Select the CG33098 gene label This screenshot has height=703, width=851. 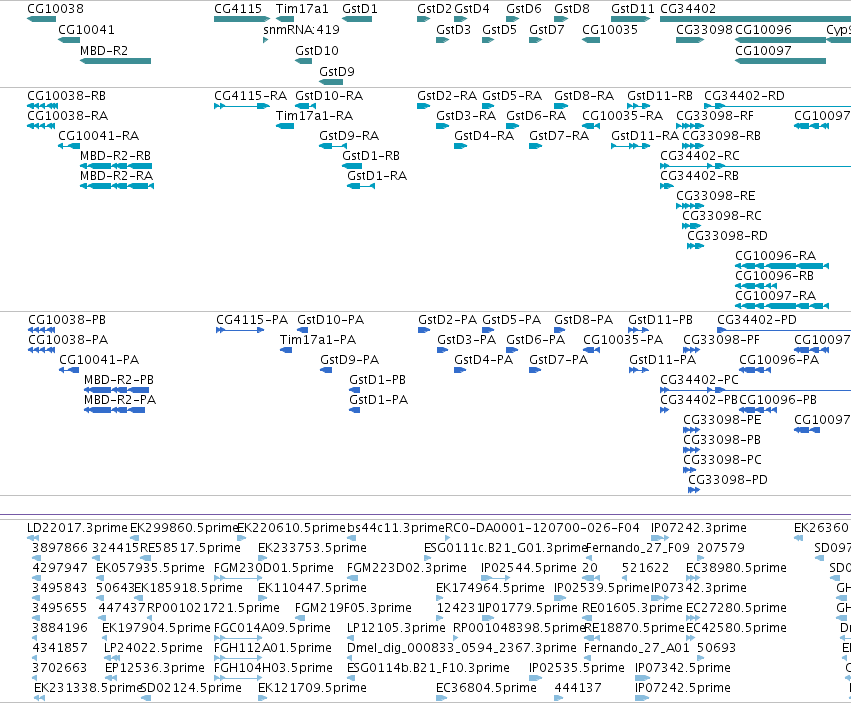(x=704, y=30)
